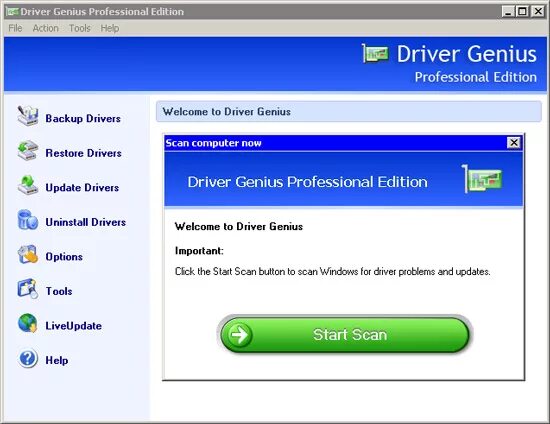550x424 pixels.
Task: Close the Driver Genius main window
Action: [x=538, y=12]
